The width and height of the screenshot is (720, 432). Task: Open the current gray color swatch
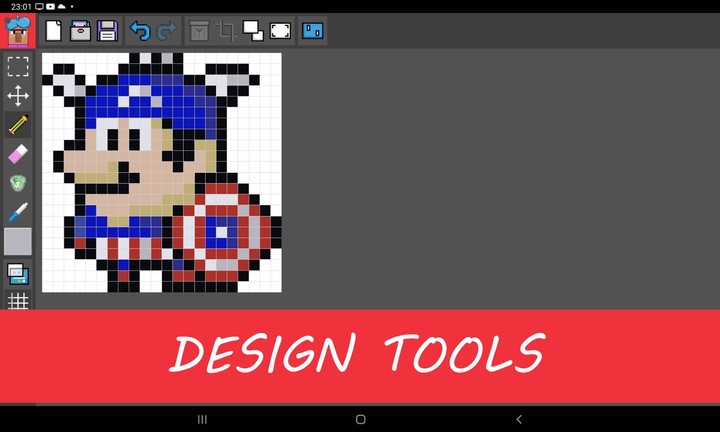click(x=18, y=241)
